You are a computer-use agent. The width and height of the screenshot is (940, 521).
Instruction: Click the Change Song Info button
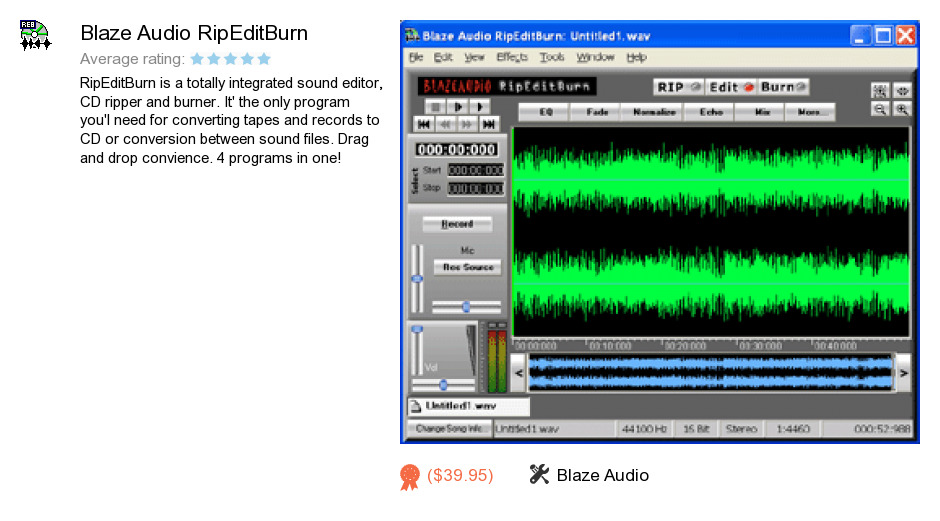[x=449, y=429]
